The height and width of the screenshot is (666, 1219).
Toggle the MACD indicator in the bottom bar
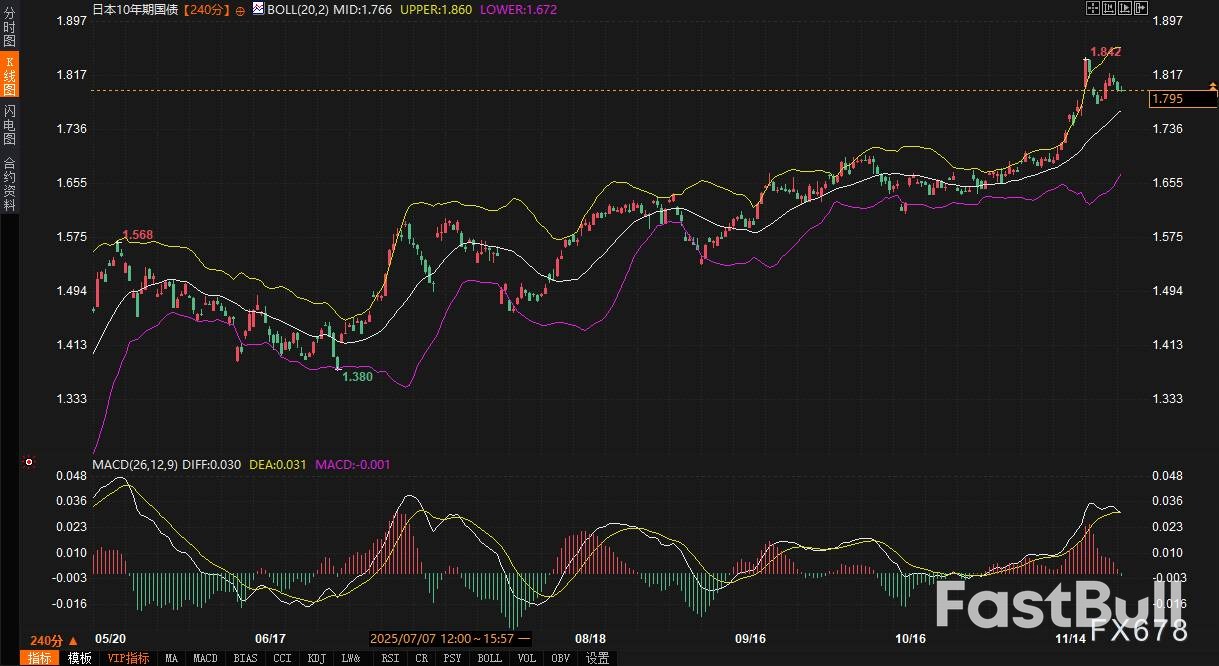coord(205,658)
